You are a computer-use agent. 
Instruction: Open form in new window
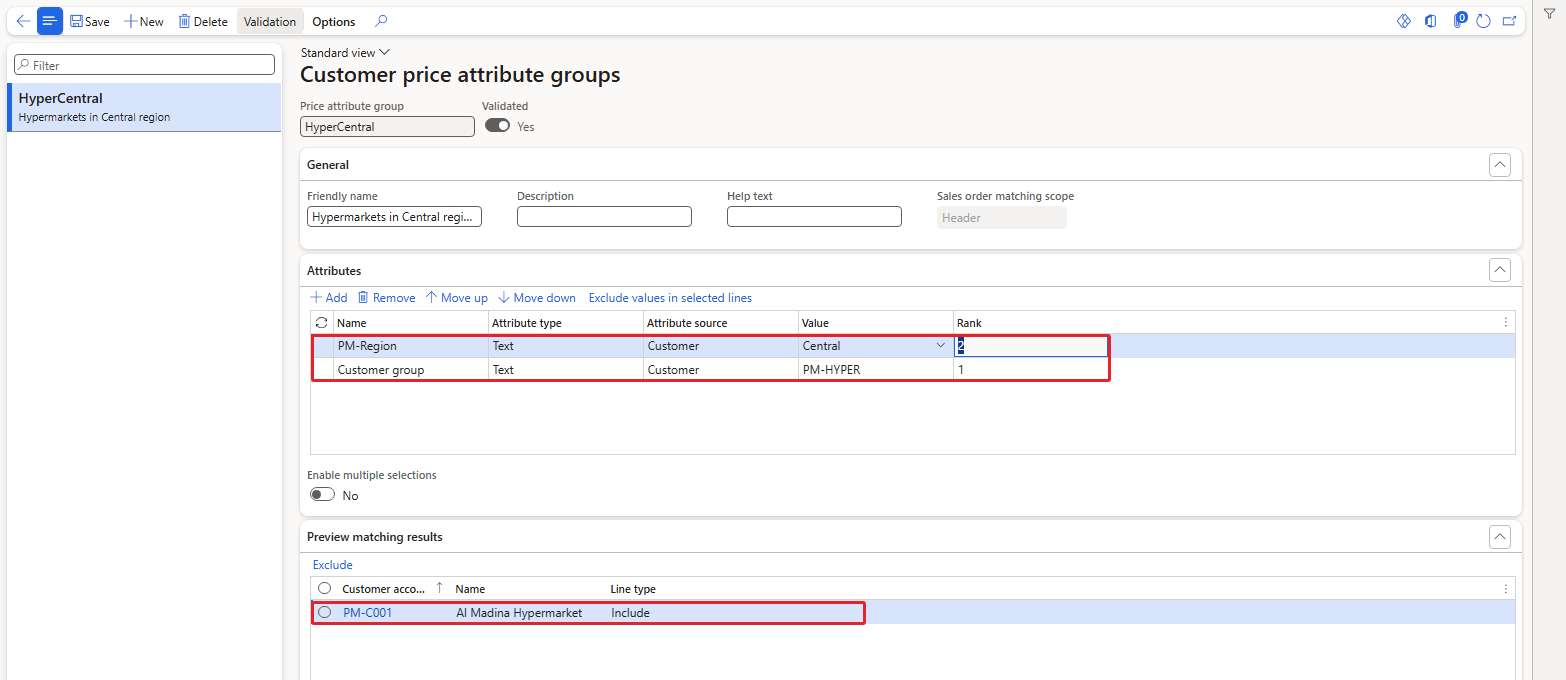(1509, 21)
